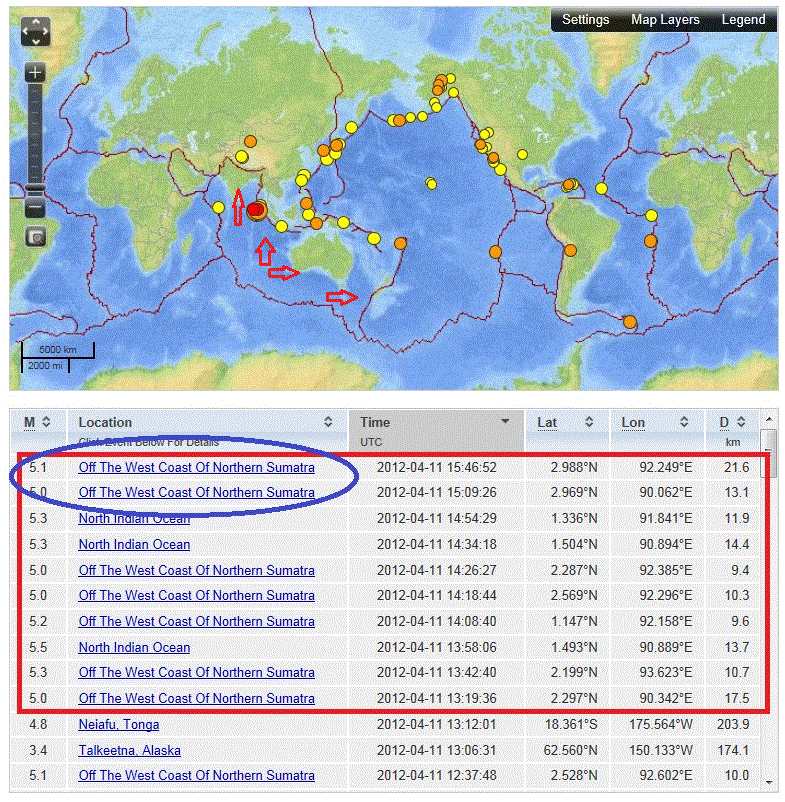Toggle Time column sort order arrow
785x802 pixels.
tap(505, 422)
